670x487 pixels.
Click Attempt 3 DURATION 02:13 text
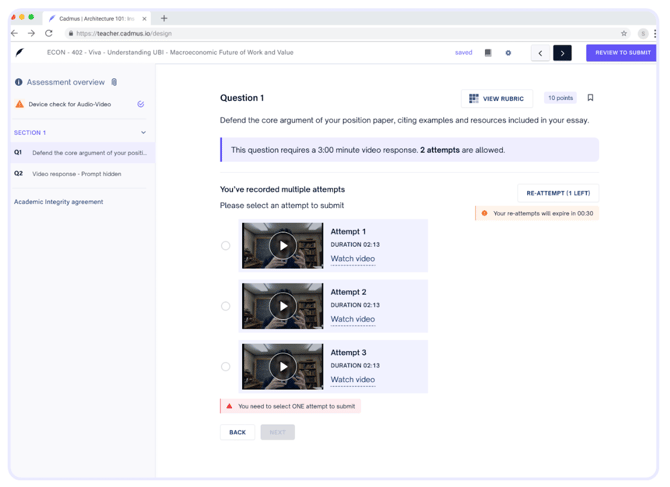tap(355, 366)
